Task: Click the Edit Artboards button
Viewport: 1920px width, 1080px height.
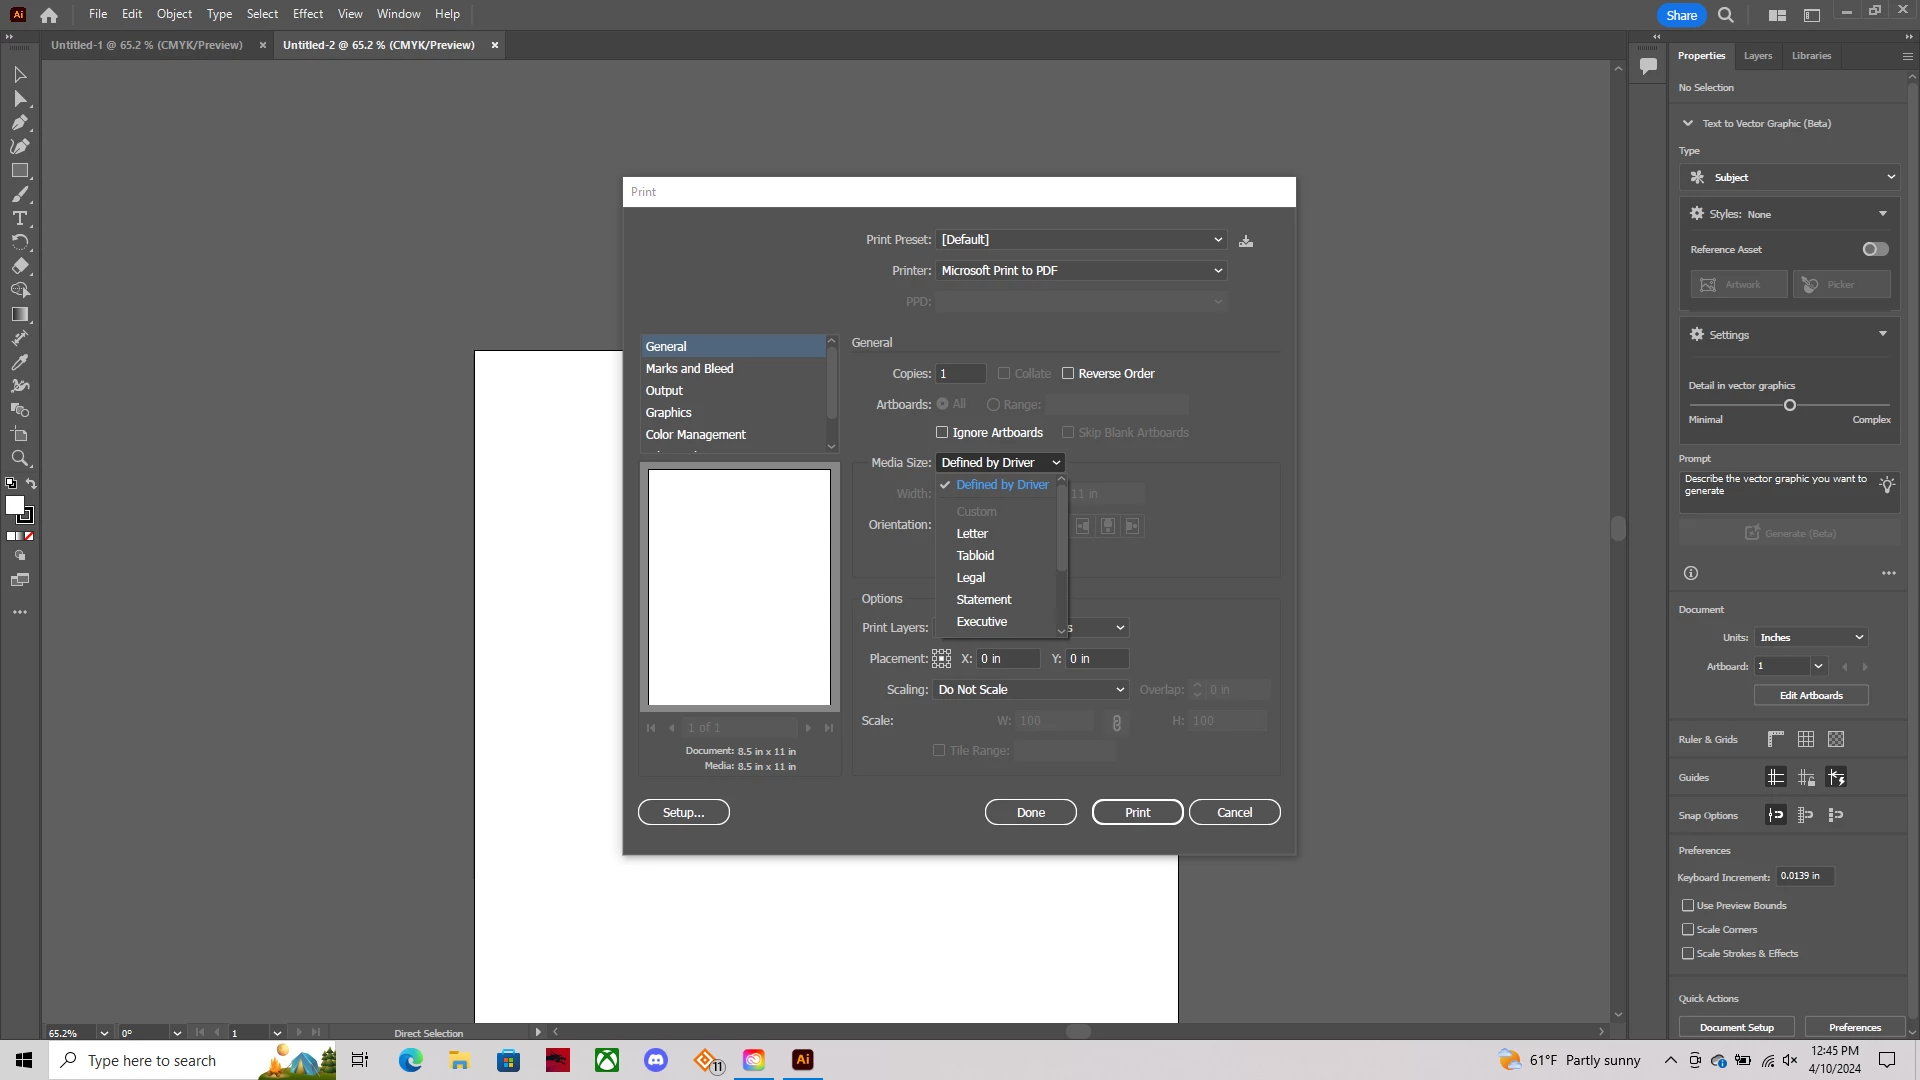Action: [x=1810, y=696]
